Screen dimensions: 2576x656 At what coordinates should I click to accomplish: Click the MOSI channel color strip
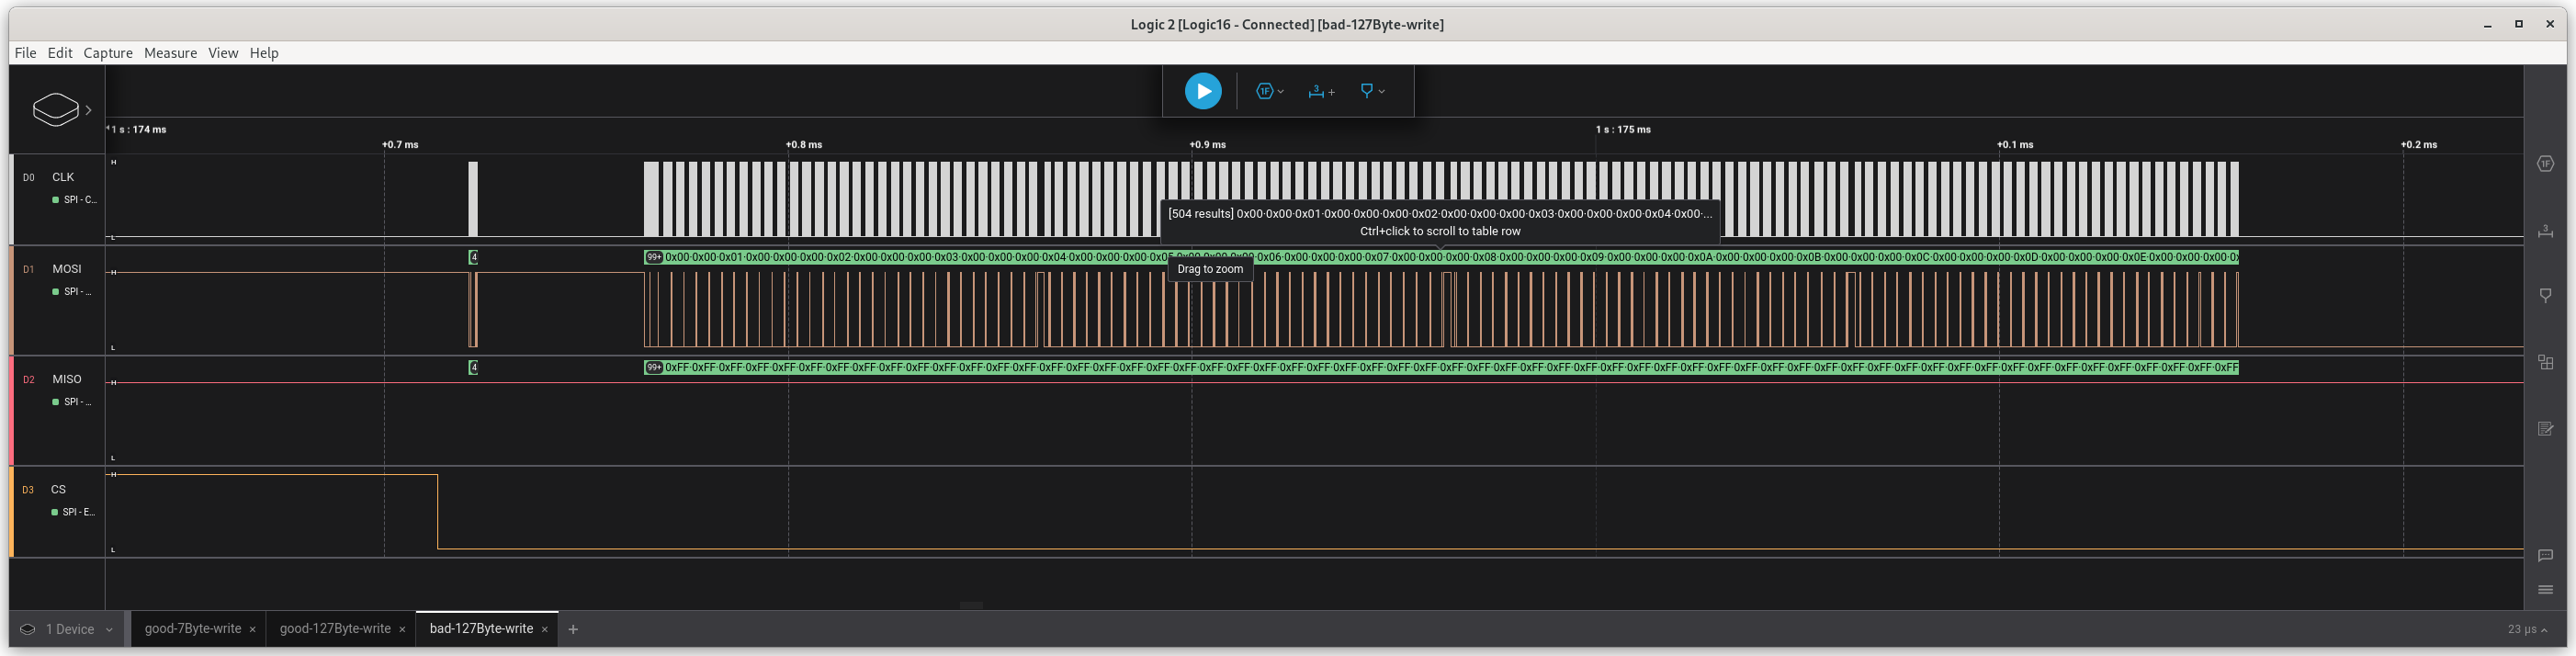coord(12,300)
